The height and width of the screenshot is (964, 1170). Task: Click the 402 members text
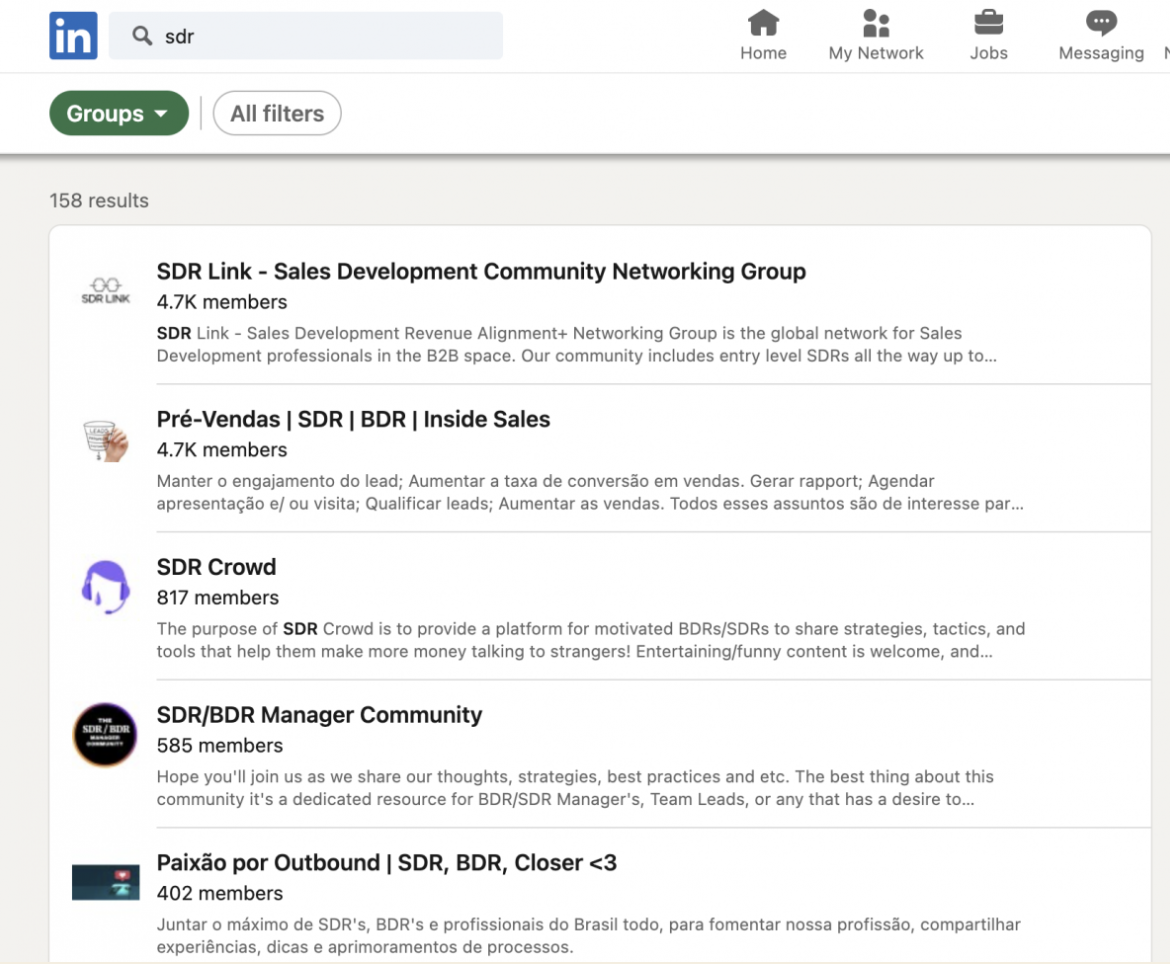point(220,893)
